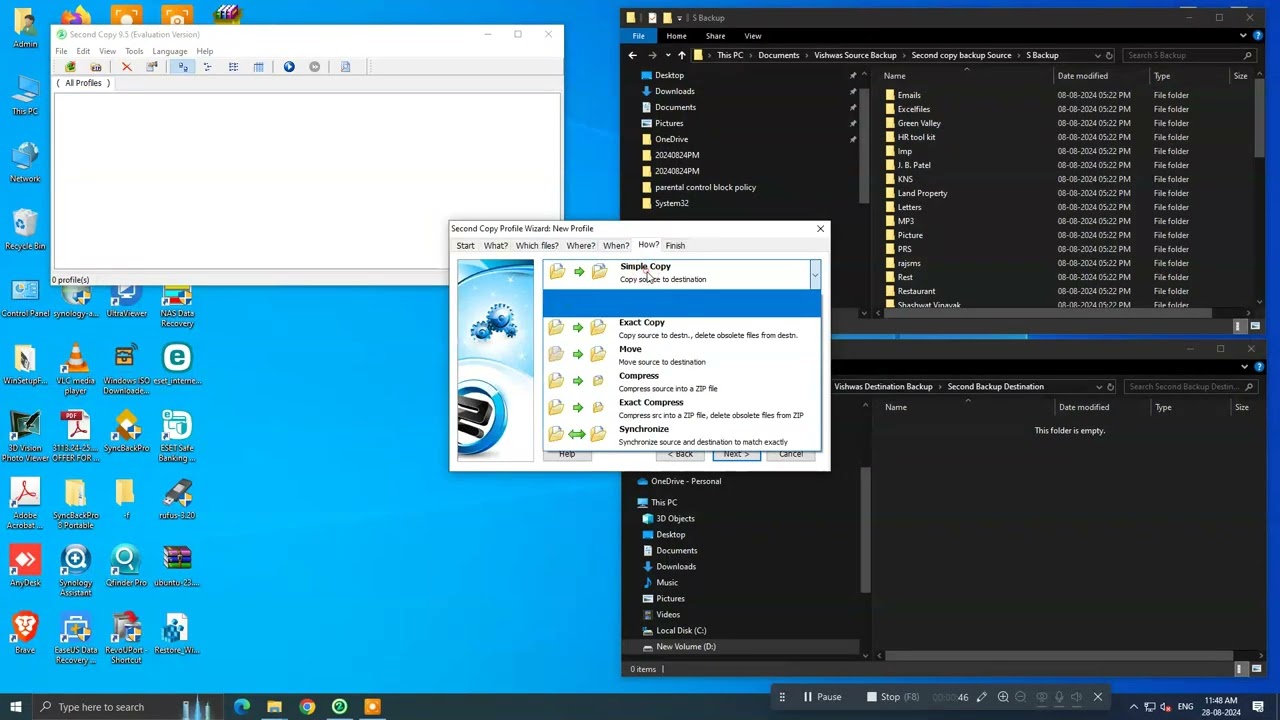Click the New Profile toolbar icon in Second Copy
Viewport: 1280px width, 720px height.
[x=70, y=67]
